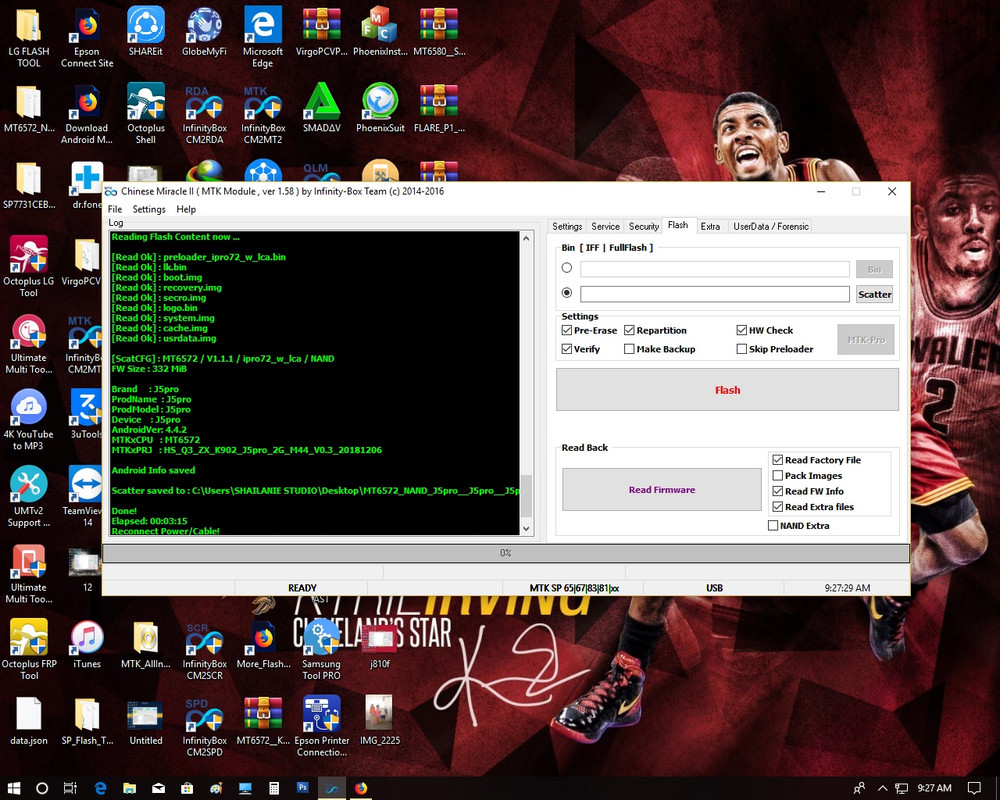Select the Bin file radio button
Screen dimensions: 1000x800
click(566, 268)
